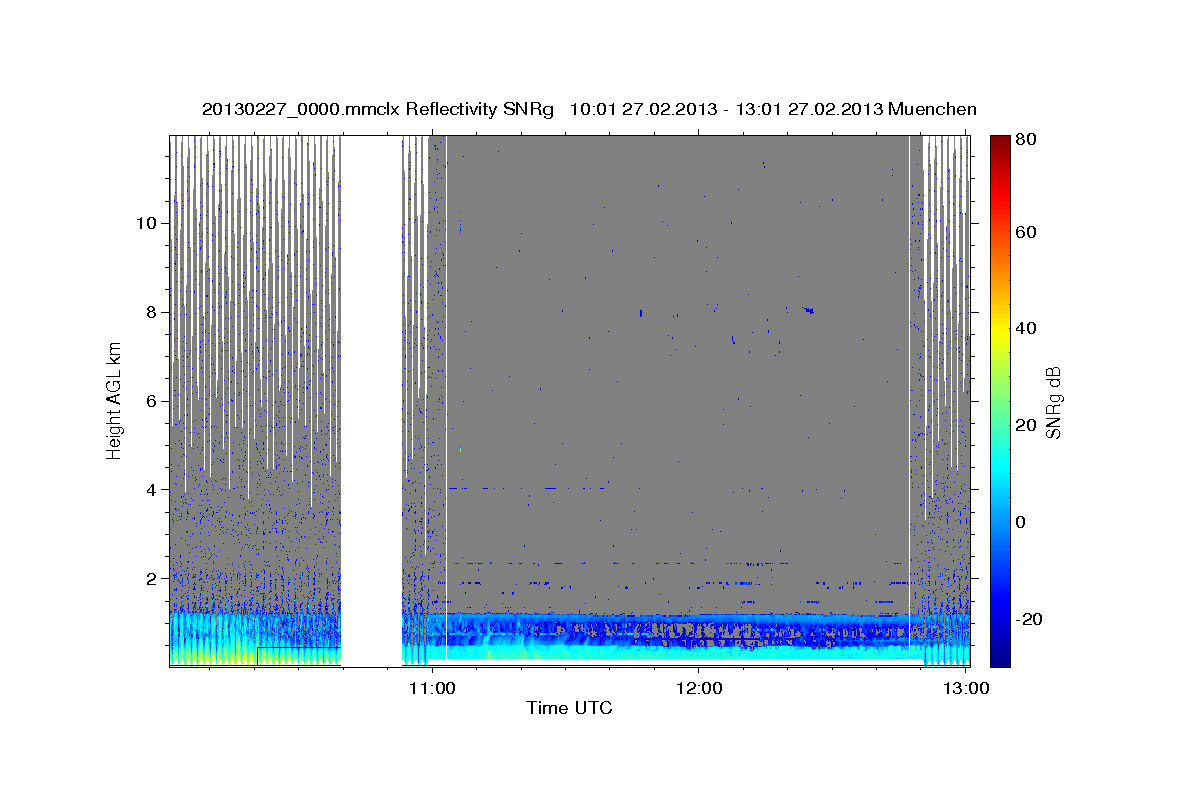Click the 4 km height tick label

[151, 490]
